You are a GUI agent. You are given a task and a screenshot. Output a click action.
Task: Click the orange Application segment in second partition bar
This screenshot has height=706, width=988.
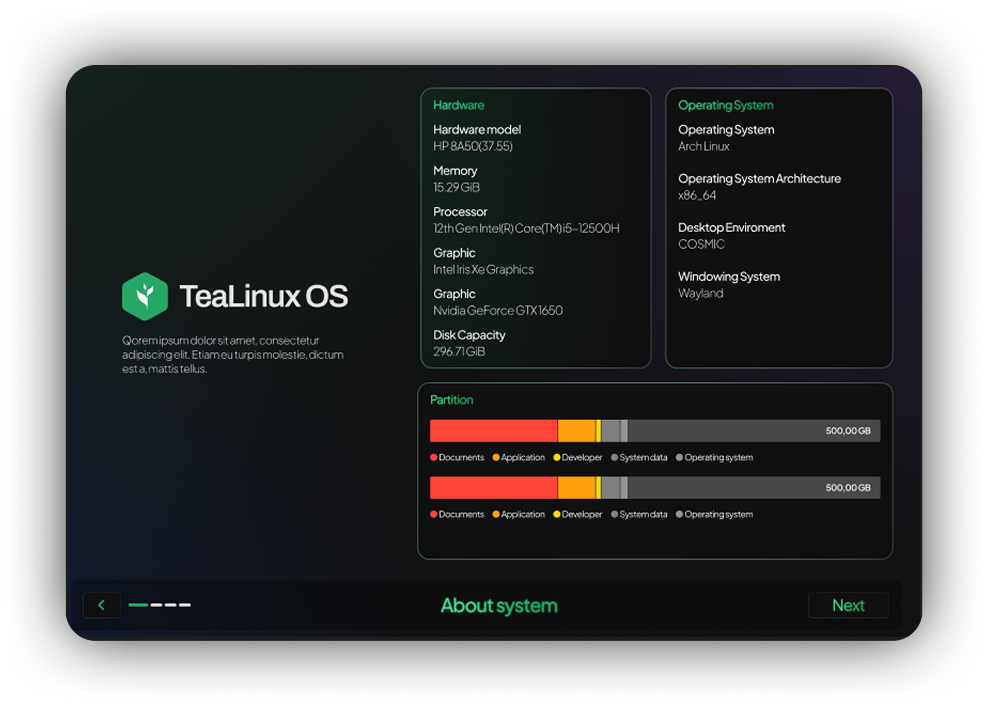pyautogui.click(x=577, y=487)
